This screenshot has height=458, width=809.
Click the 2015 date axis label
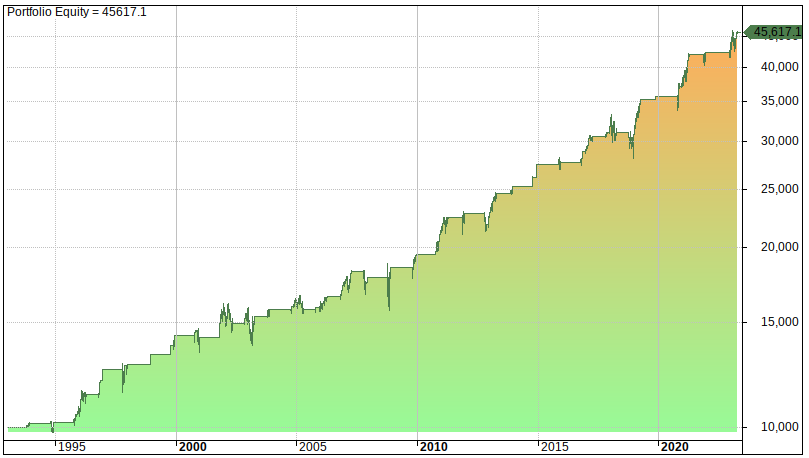coord(554,447)
